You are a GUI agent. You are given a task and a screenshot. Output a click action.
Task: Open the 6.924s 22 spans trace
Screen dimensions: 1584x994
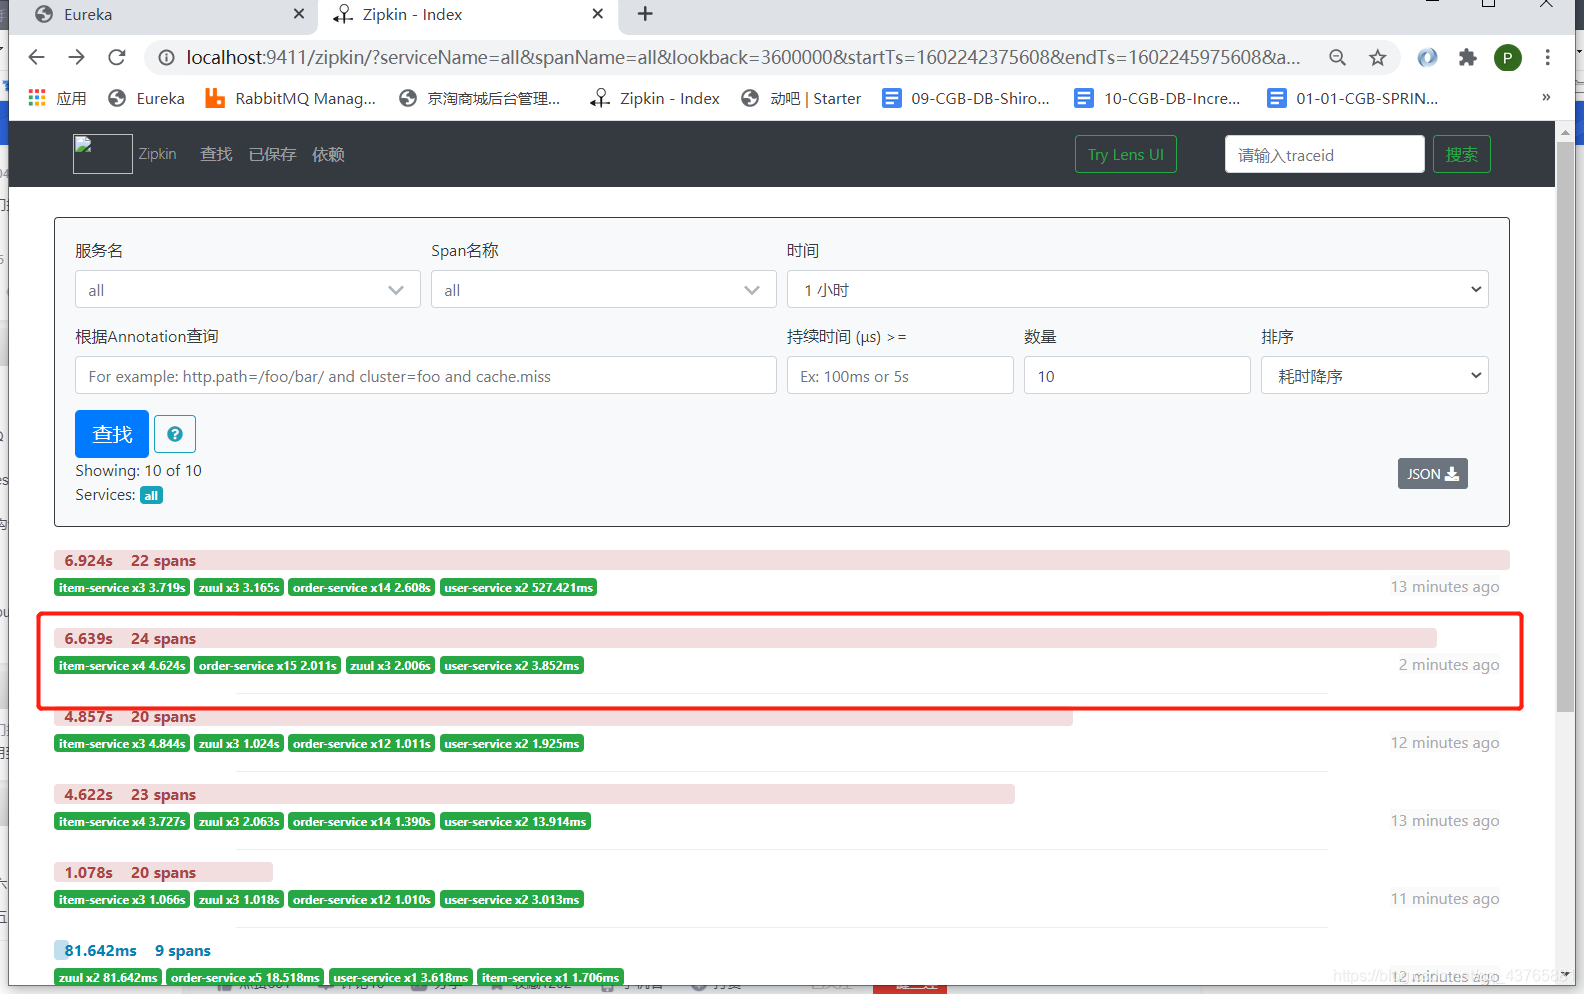tap(782, 560)
